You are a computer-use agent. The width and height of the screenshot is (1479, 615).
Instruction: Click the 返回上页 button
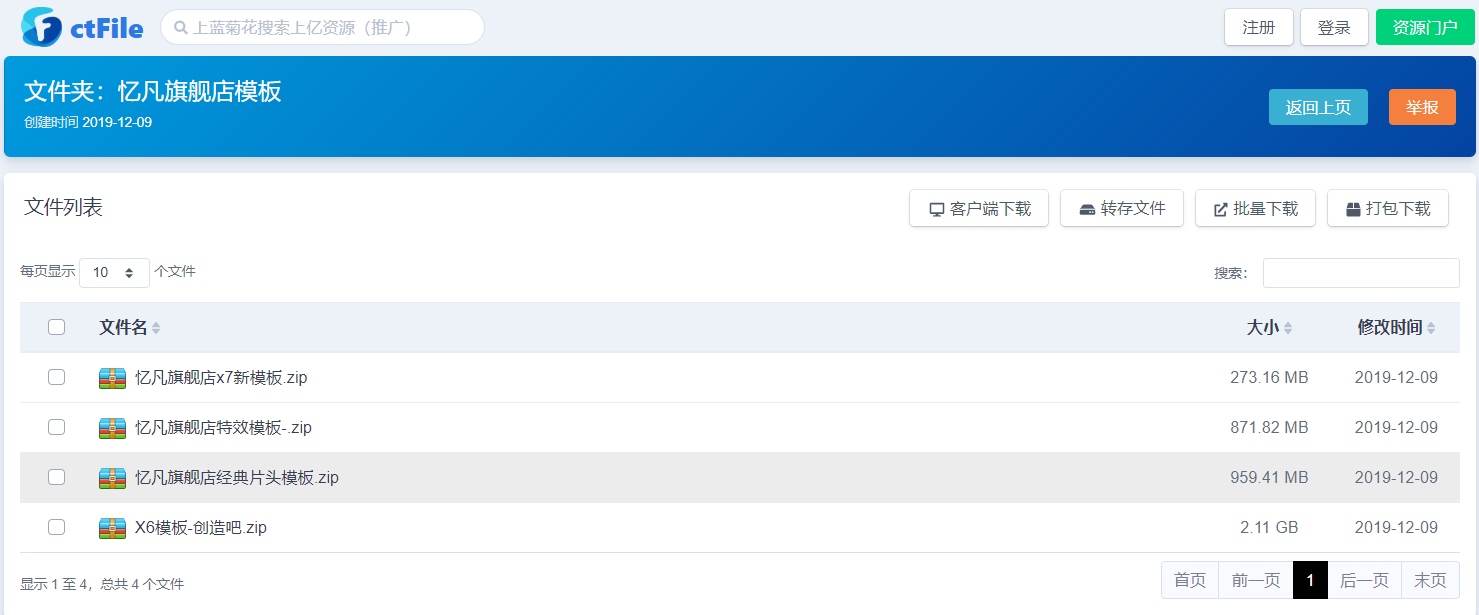1318,107
